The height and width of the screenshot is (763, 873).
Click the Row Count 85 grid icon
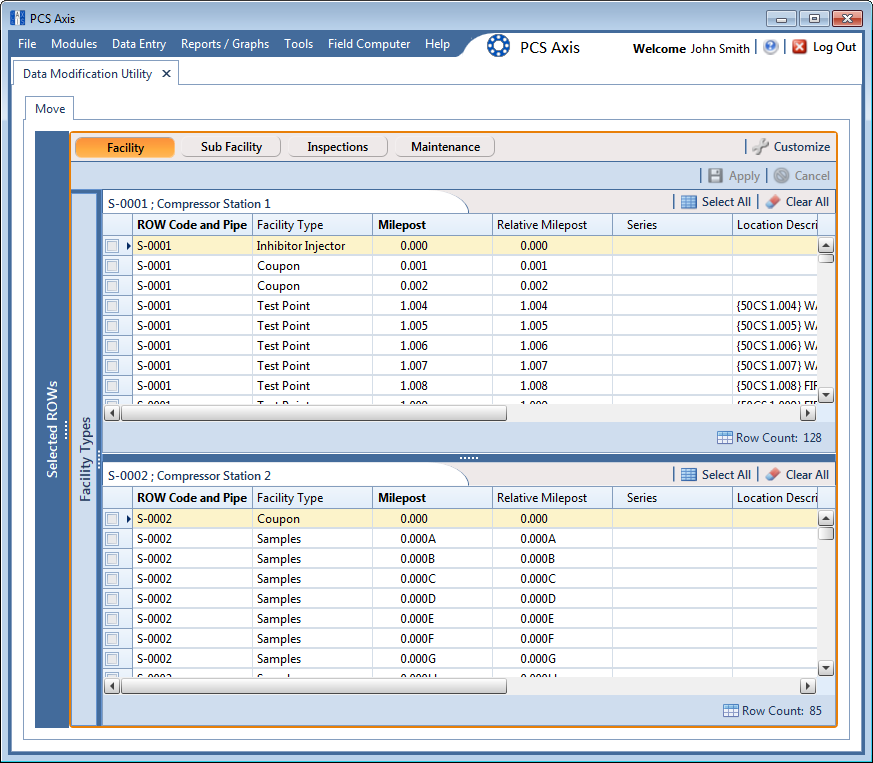pos(730,711)
